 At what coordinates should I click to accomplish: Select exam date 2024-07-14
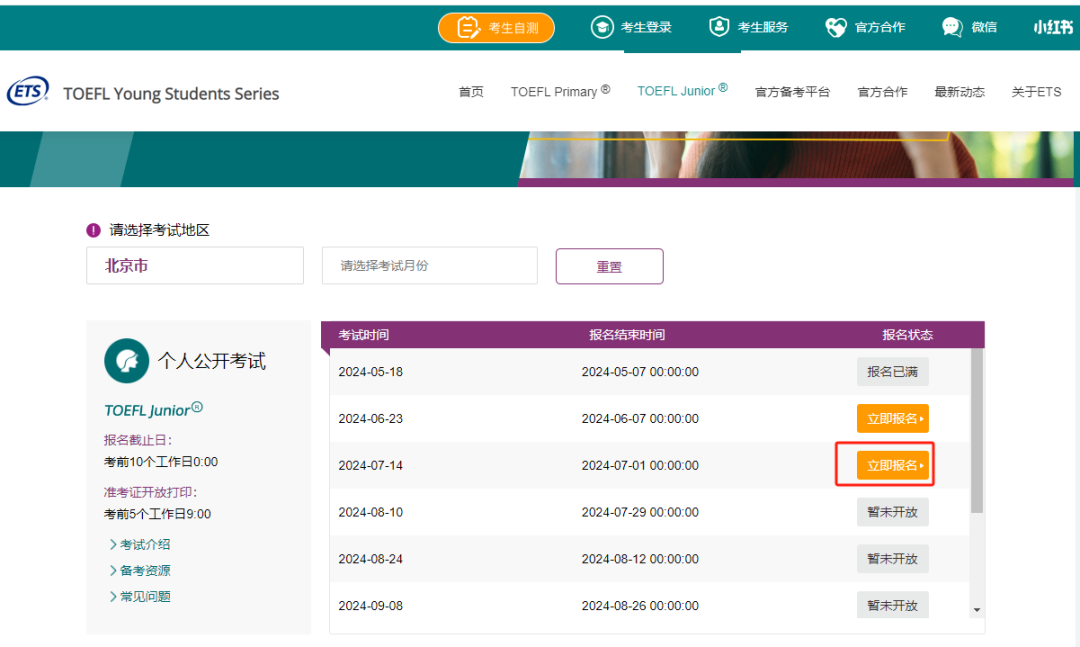click(371, 466)
